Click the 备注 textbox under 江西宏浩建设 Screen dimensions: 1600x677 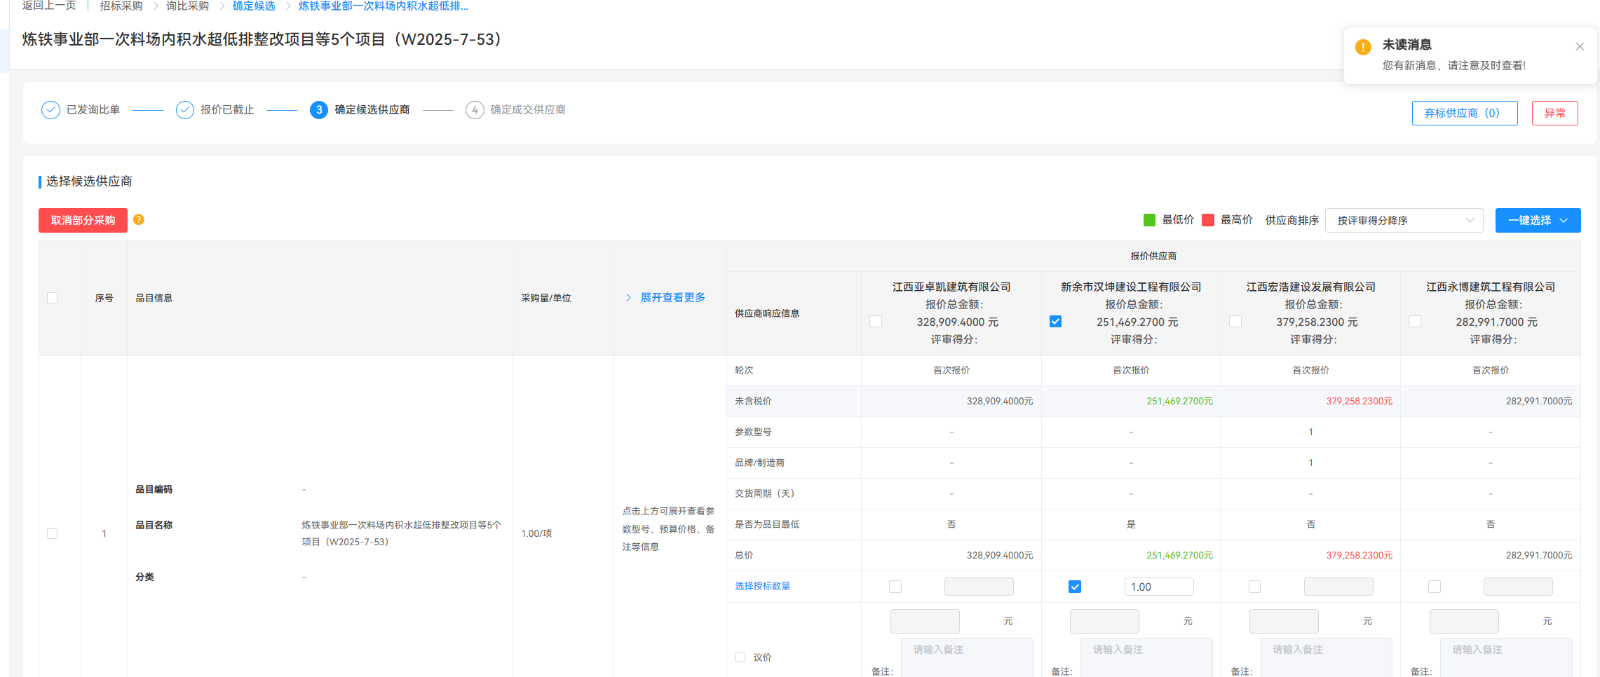pyautogui.click(x=1326, y=658)
